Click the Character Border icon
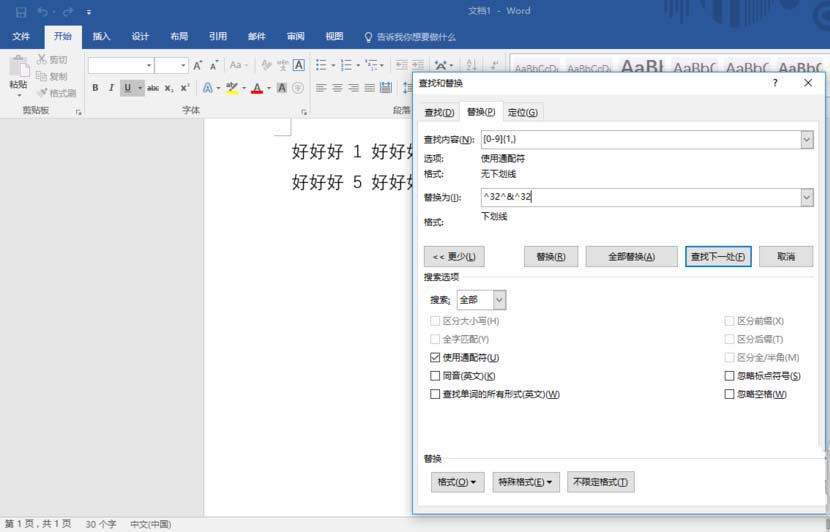The height and width of the screenshot is (532, 830). pos(299,65)
